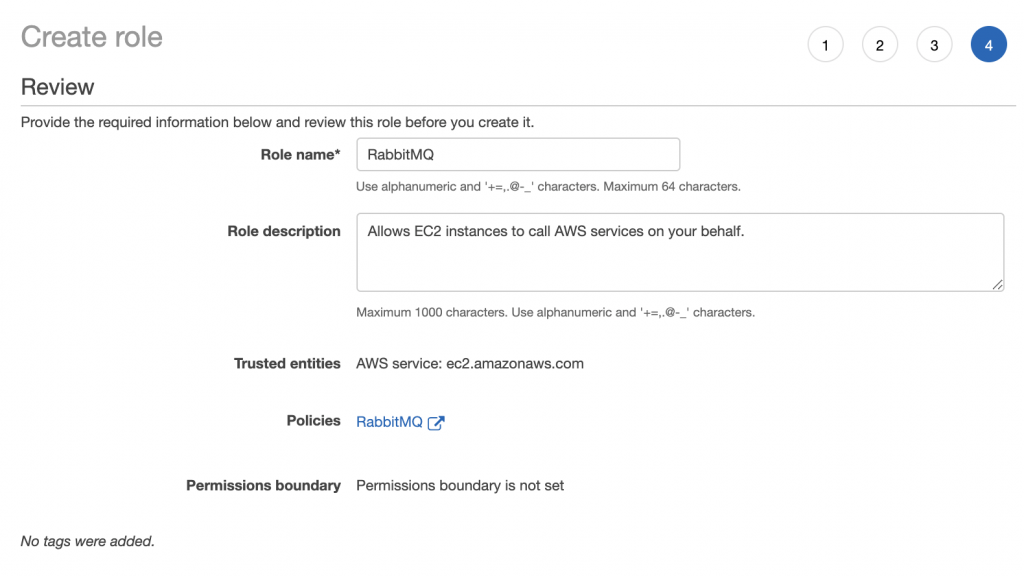Open the external link icon beside RabbitMQ policy
Screen dimensions: 1024x576
tap(436, 423)
